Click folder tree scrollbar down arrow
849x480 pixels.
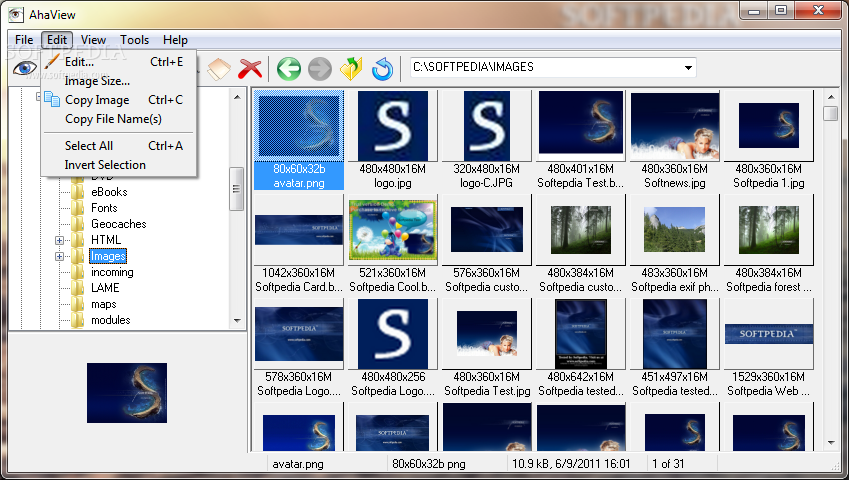237,321
